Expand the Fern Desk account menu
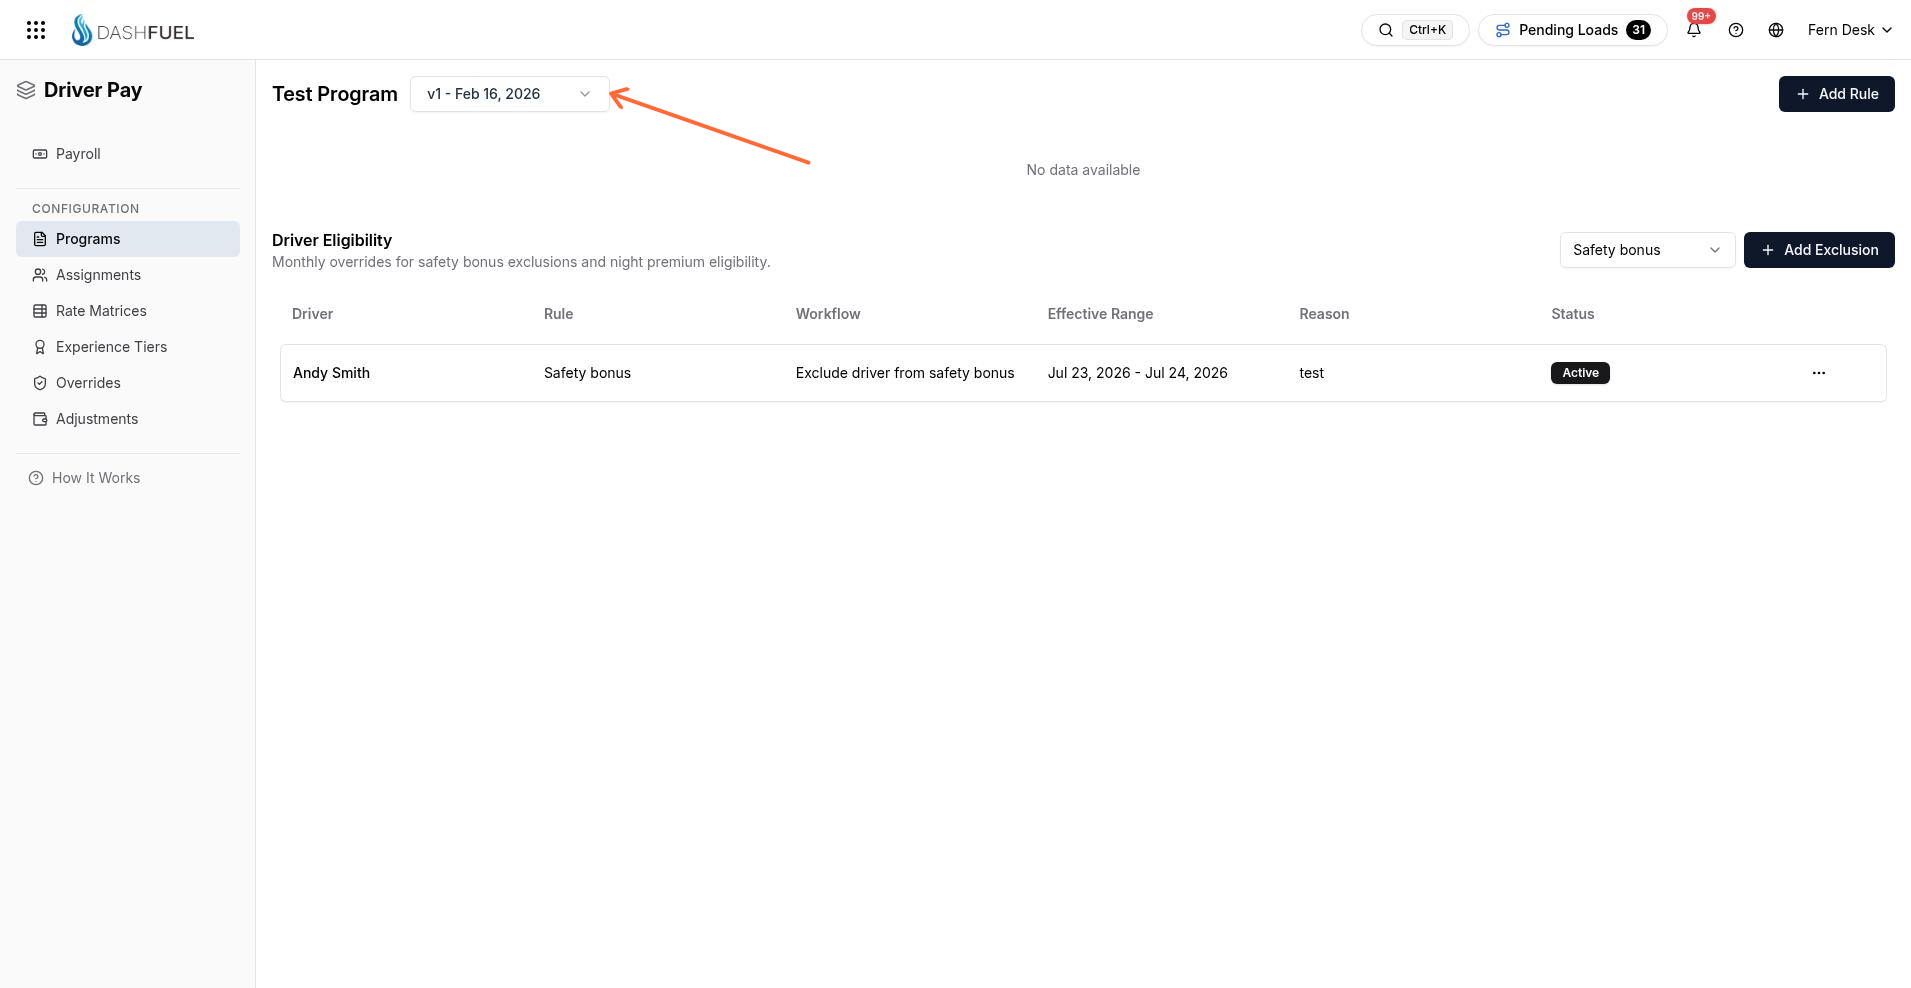Screen dimensions: 1911x988 coord(1850,30)
